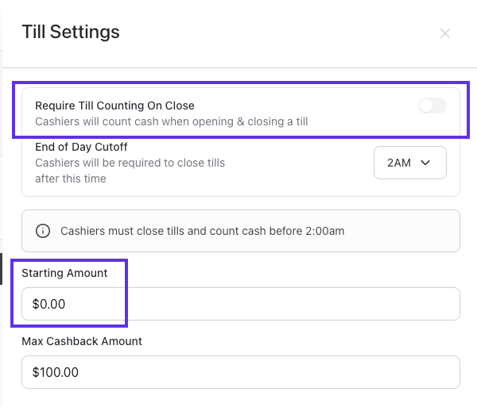
Task: Click the Max Cashback Amount label
Action: click(x=82, y=341)
